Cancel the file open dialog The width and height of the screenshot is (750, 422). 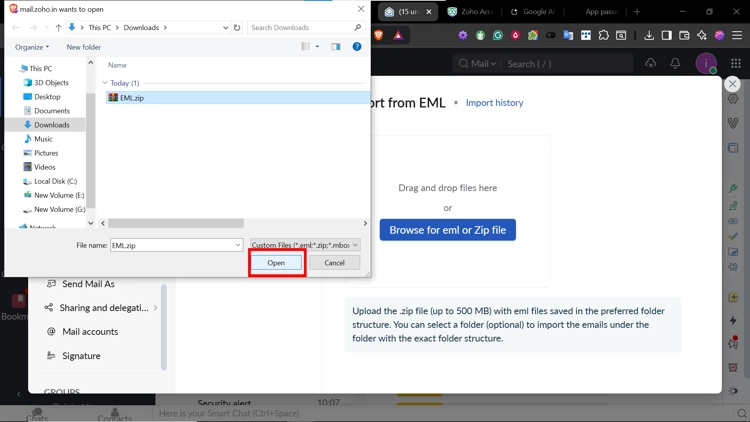tap(334, 263)
